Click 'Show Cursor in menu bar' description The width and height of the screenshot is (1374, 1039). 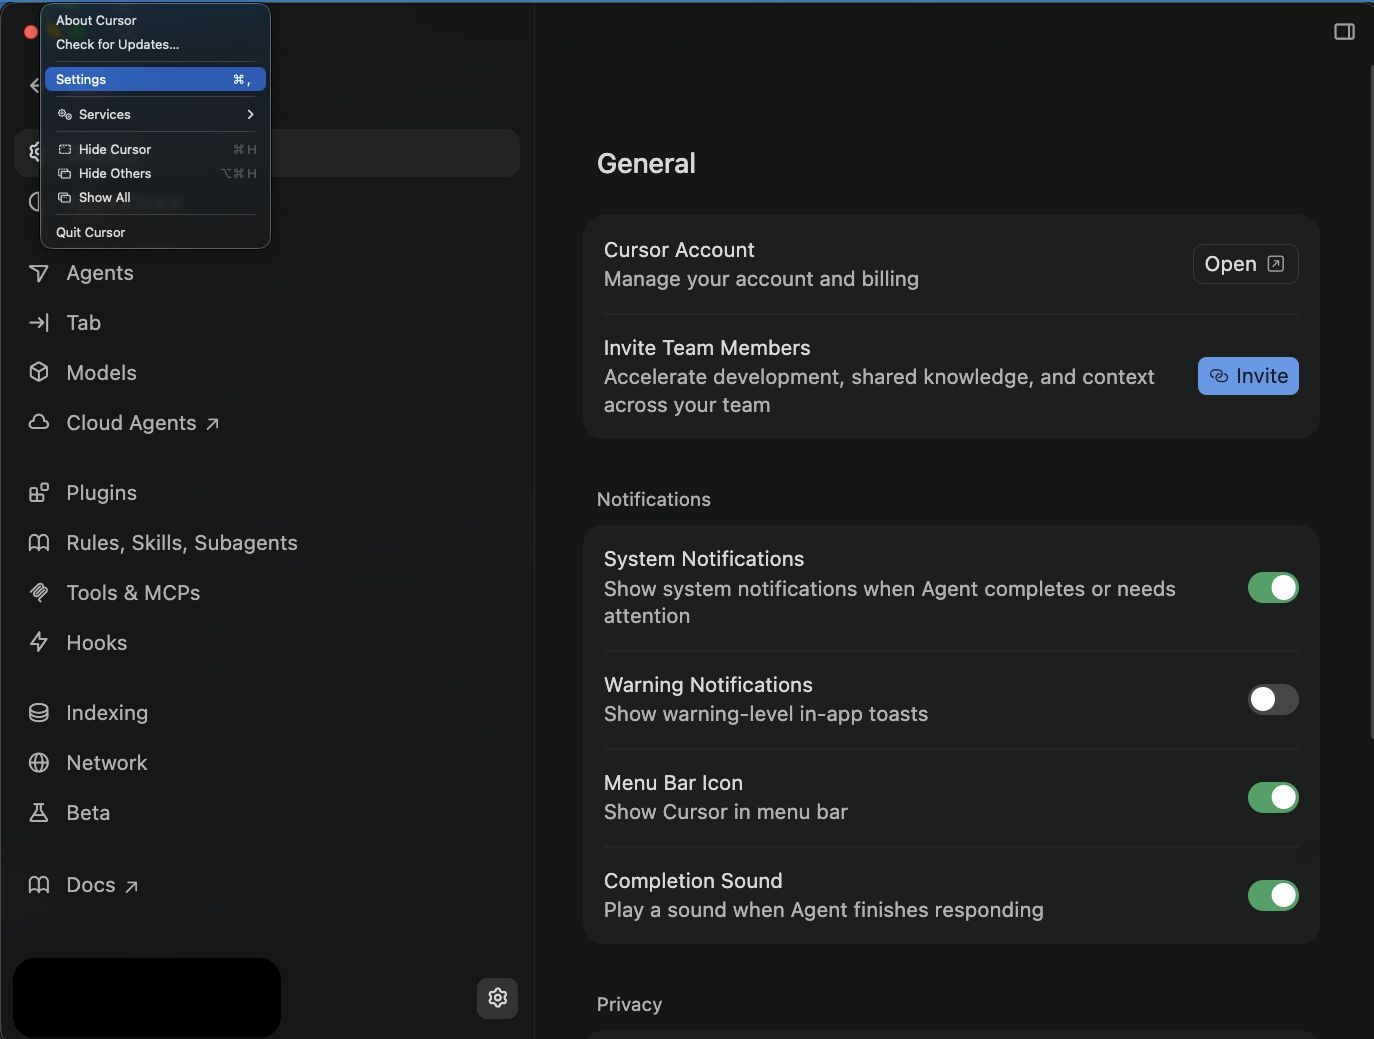tap(726, 812)
